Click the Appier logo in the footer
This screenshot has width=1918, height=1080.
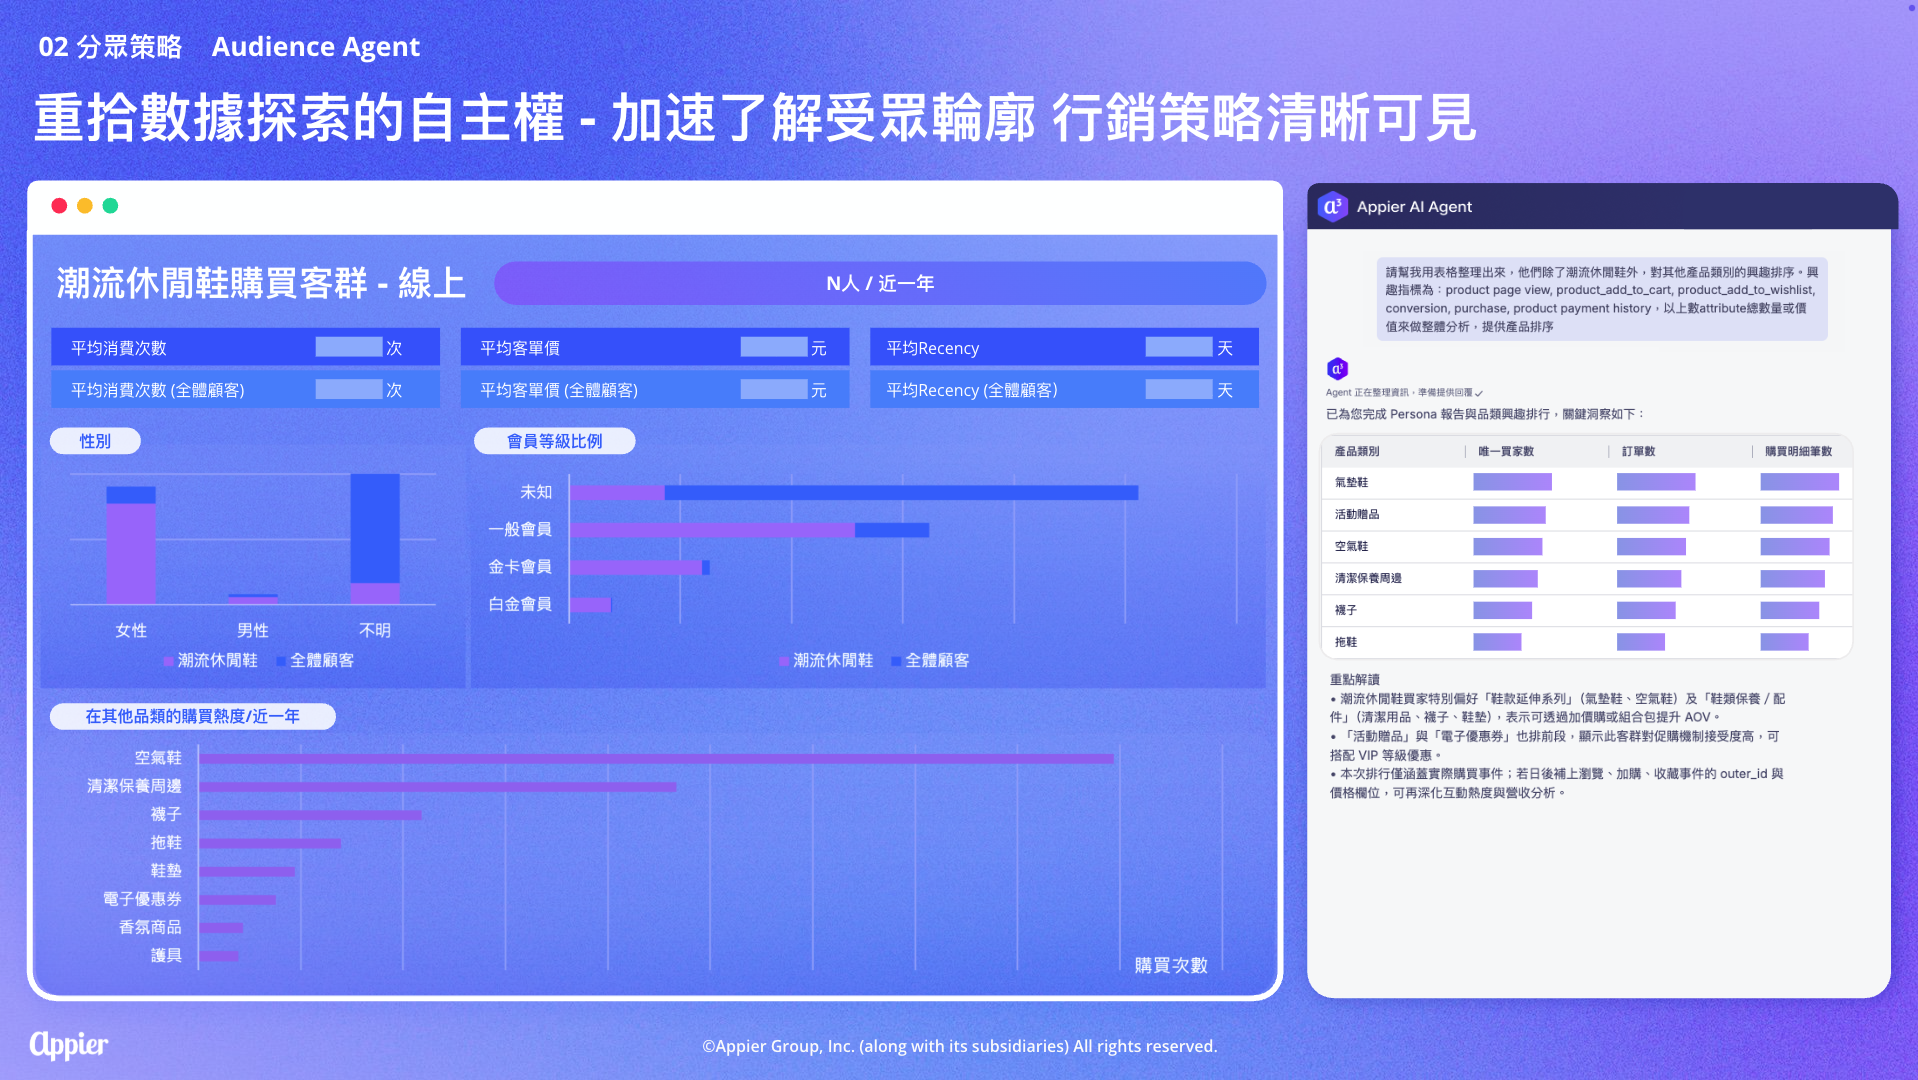pos(68,1045)
